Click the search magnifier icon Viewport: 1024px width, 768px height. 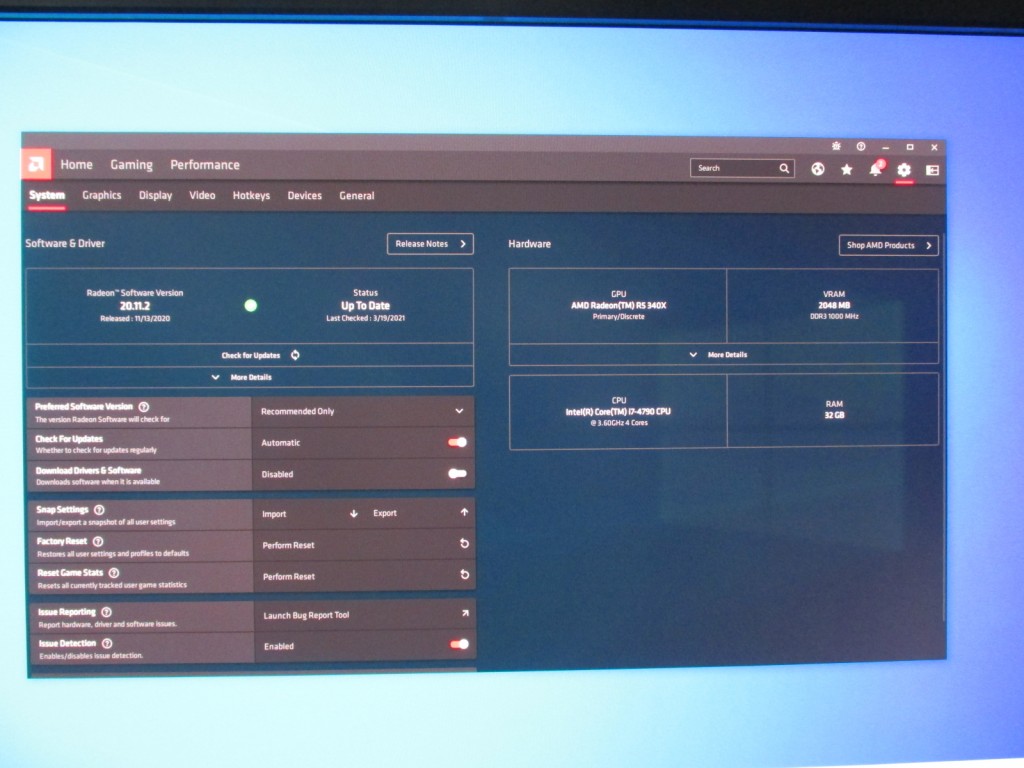[x=784, y=168]
